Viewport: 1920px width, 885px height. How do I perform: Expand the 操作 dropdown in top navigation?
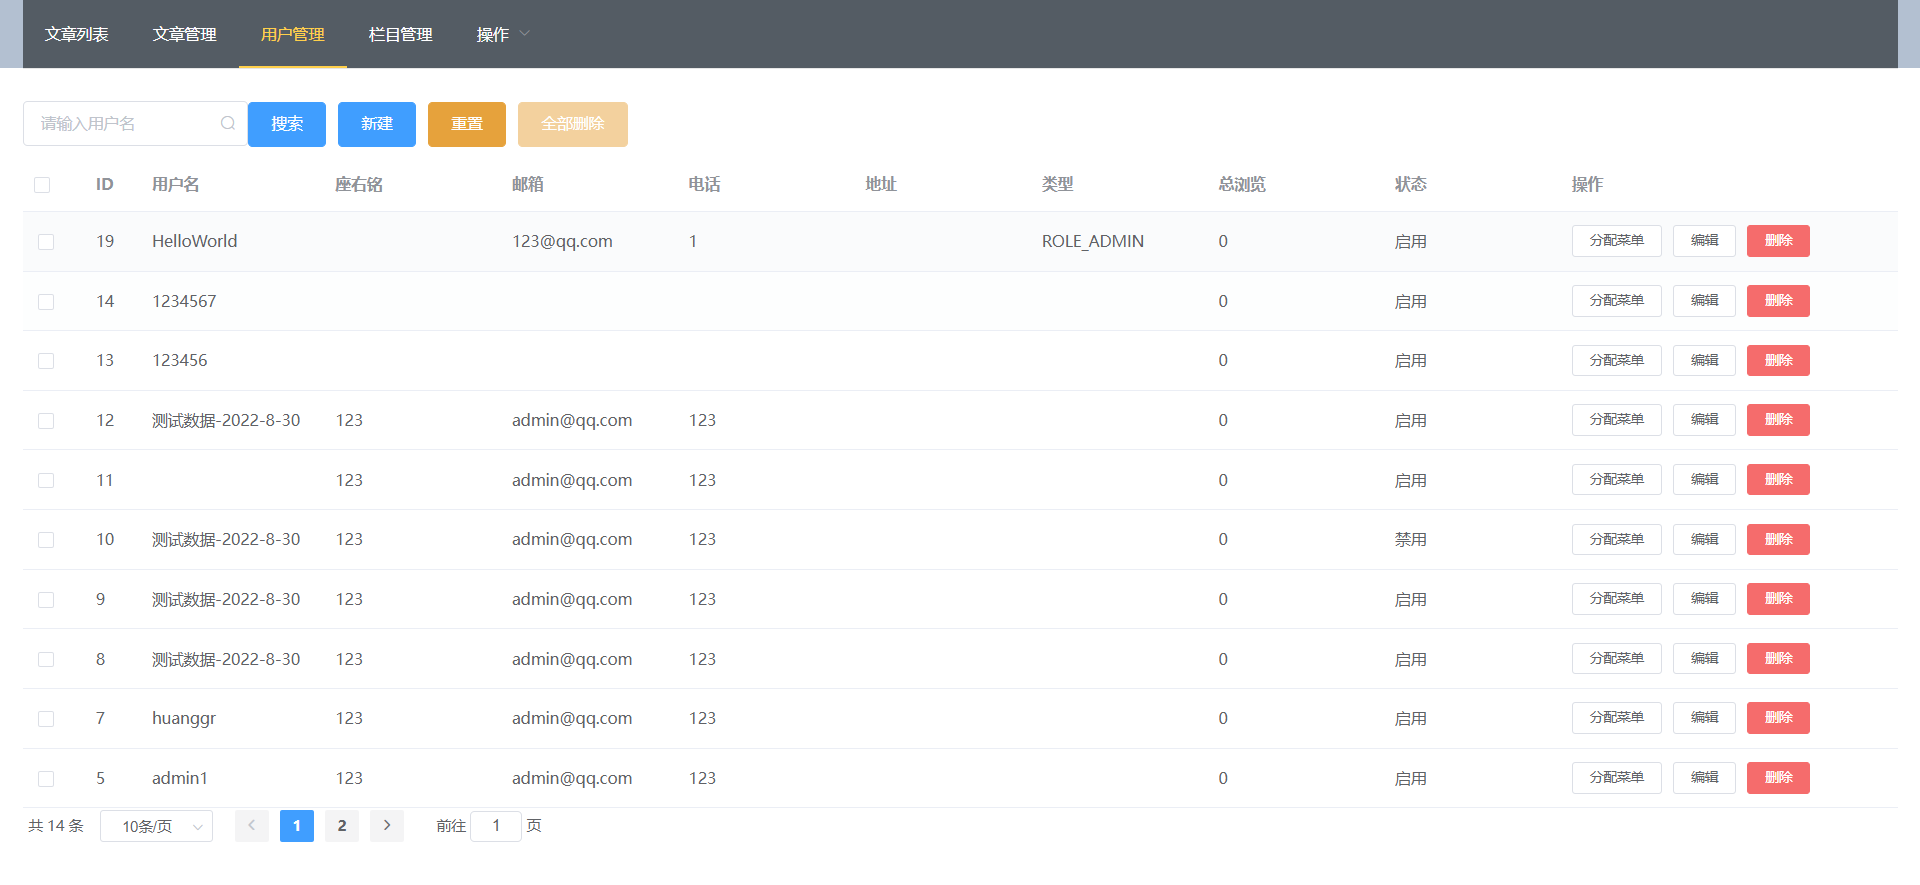(503, 34)
